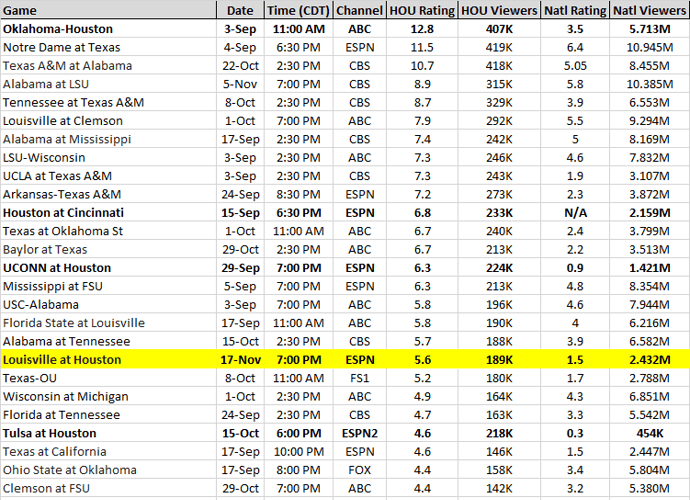Click the 'Alabama at Tennessee' cell

[x=108, y=341]
